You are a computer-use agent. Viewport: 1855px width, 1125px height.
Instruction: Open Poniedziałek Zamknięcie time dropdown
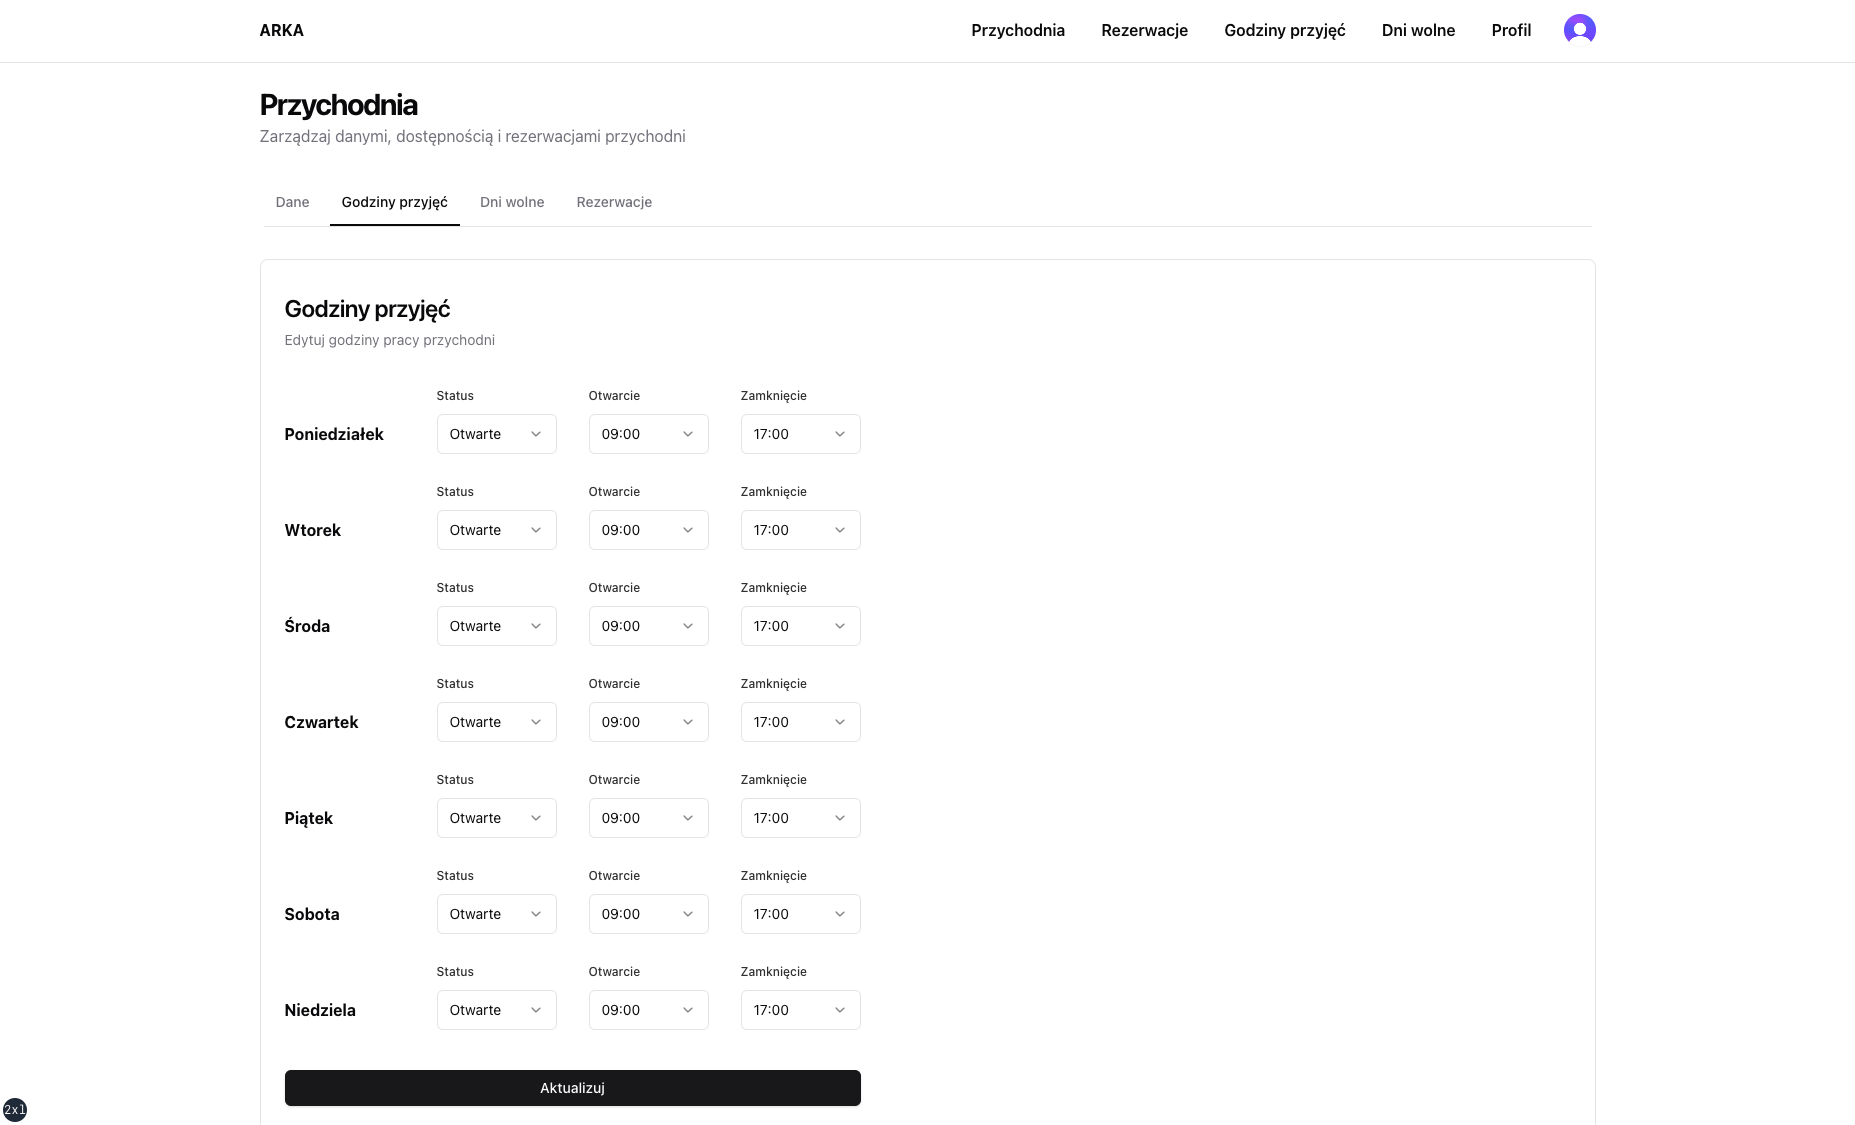800,434
